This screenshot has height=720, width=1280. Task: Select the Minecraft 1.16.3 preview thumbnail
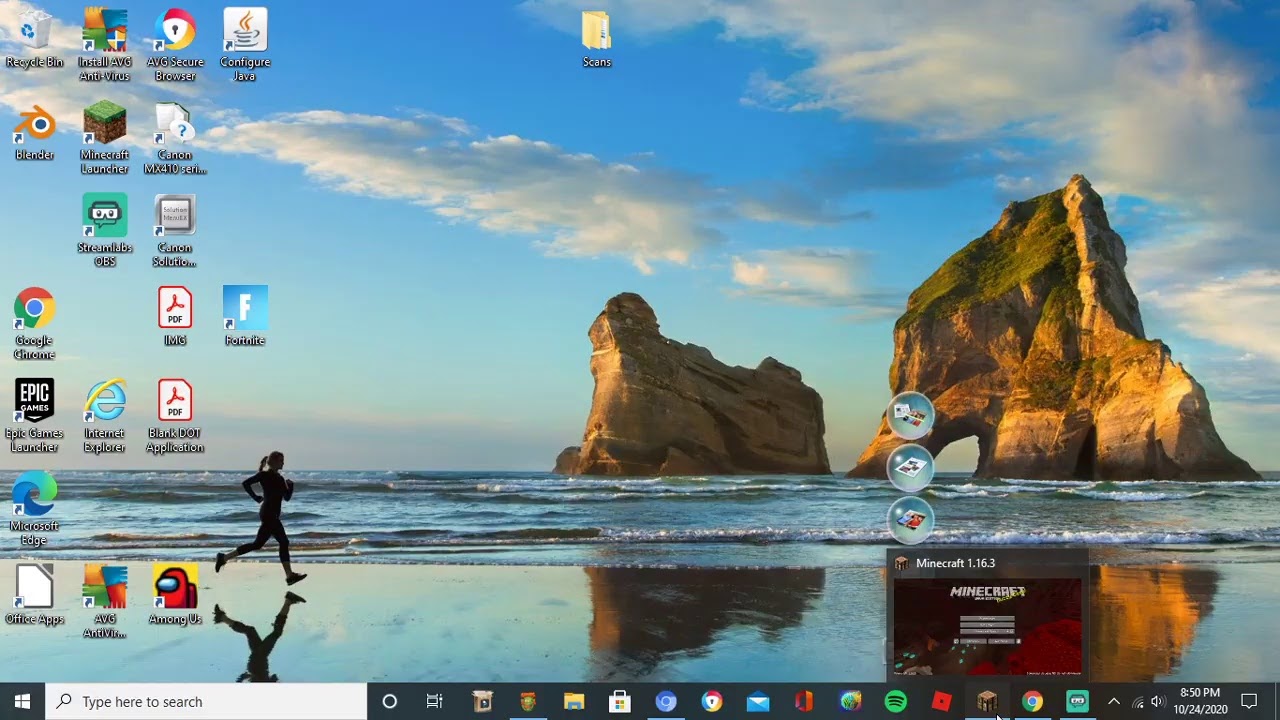[987, 626]
